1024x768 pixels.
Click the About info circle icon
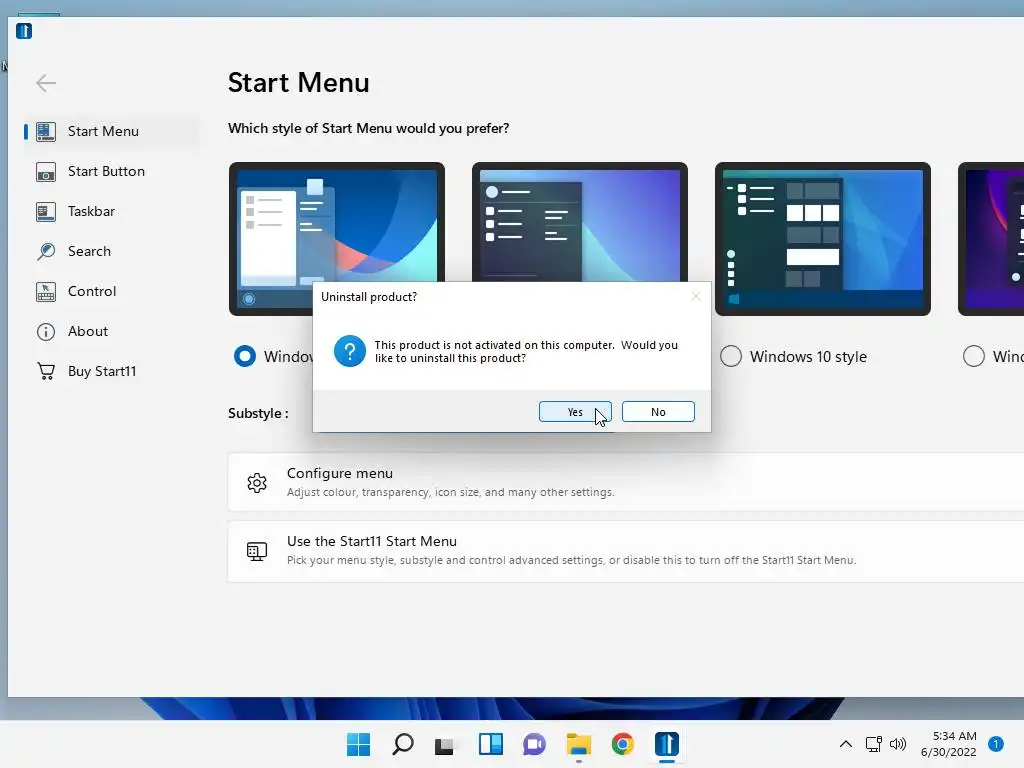[x=46, y=332]
